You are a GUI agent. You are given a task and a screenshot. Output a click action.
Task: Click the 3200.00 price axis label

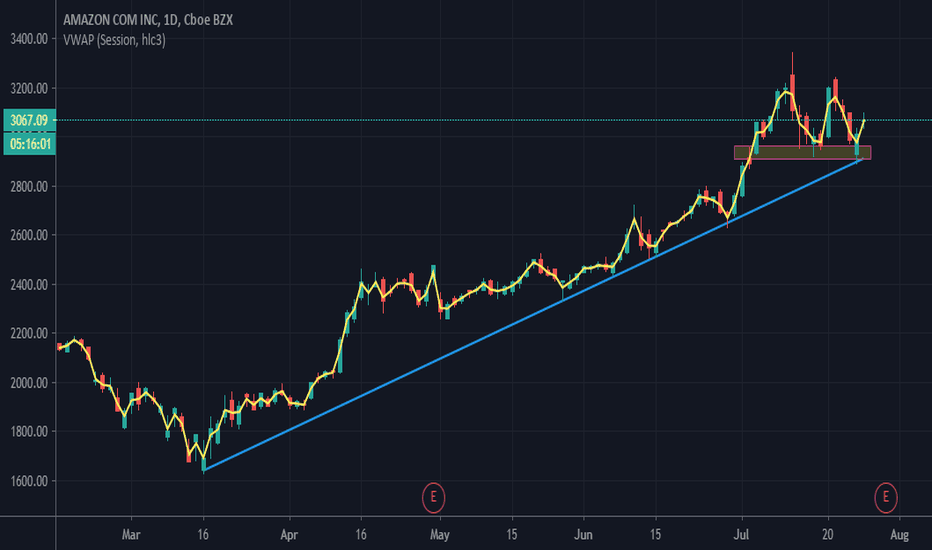click(29, 89)
